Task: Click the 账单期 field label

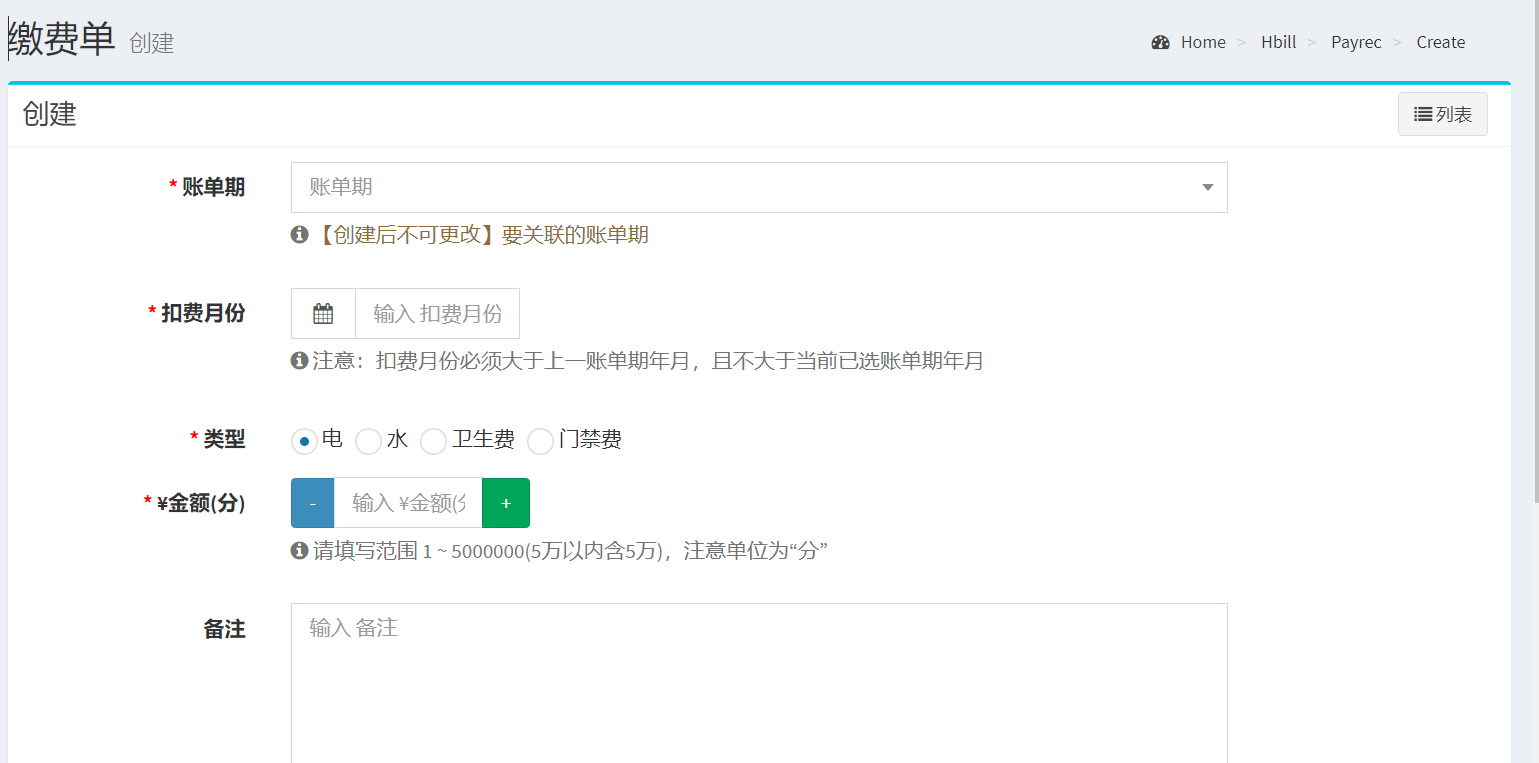Action: pos(213,187)
